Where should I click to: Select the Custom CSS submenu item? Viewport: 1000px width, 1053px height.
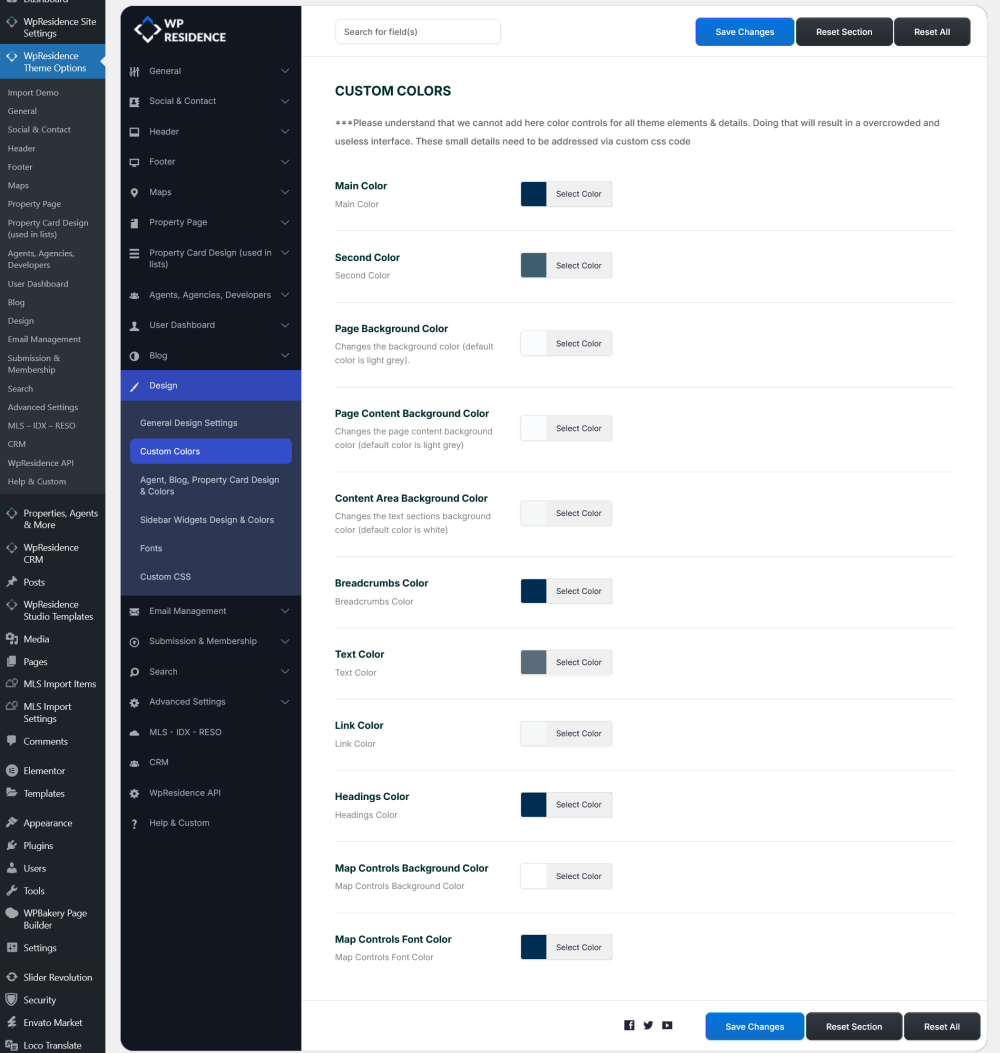click(165, 577)
